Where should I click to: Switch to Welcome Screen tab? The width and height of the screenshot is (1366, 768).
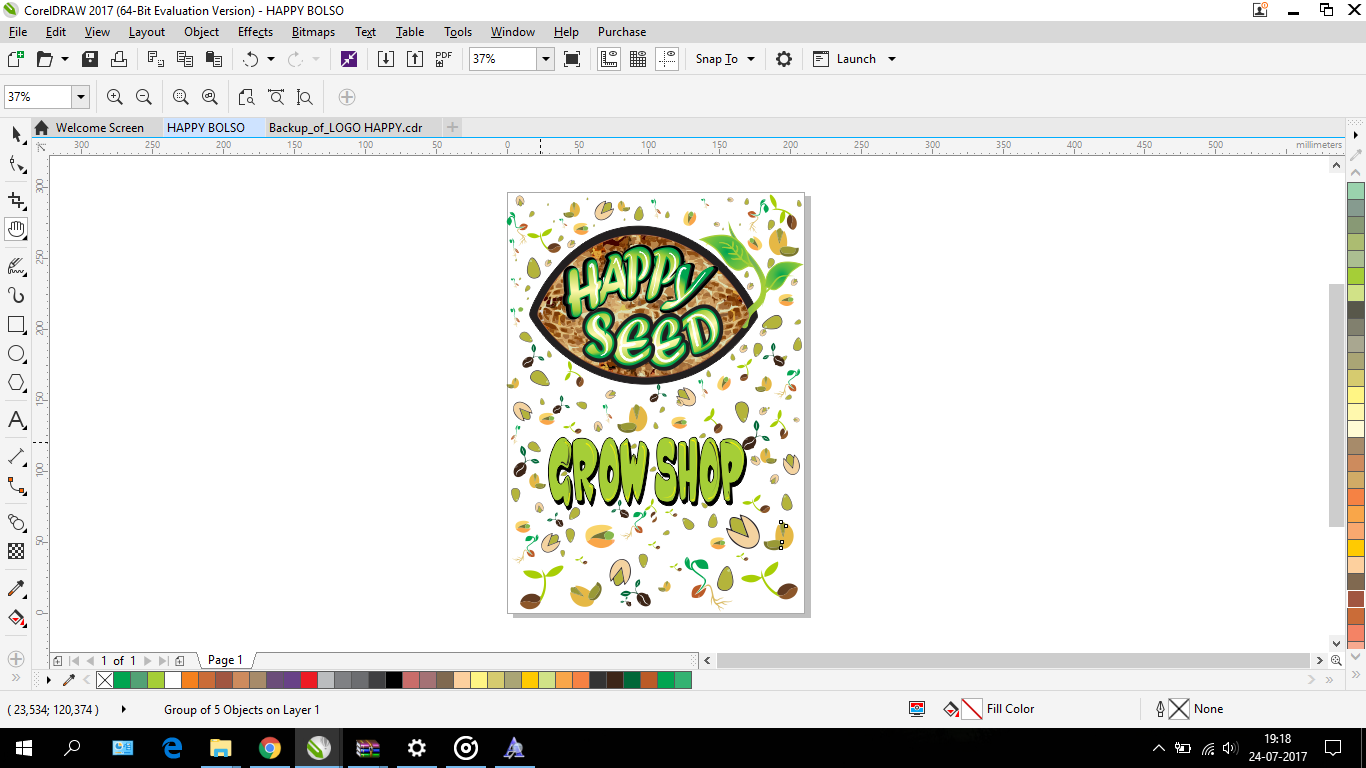99,127
